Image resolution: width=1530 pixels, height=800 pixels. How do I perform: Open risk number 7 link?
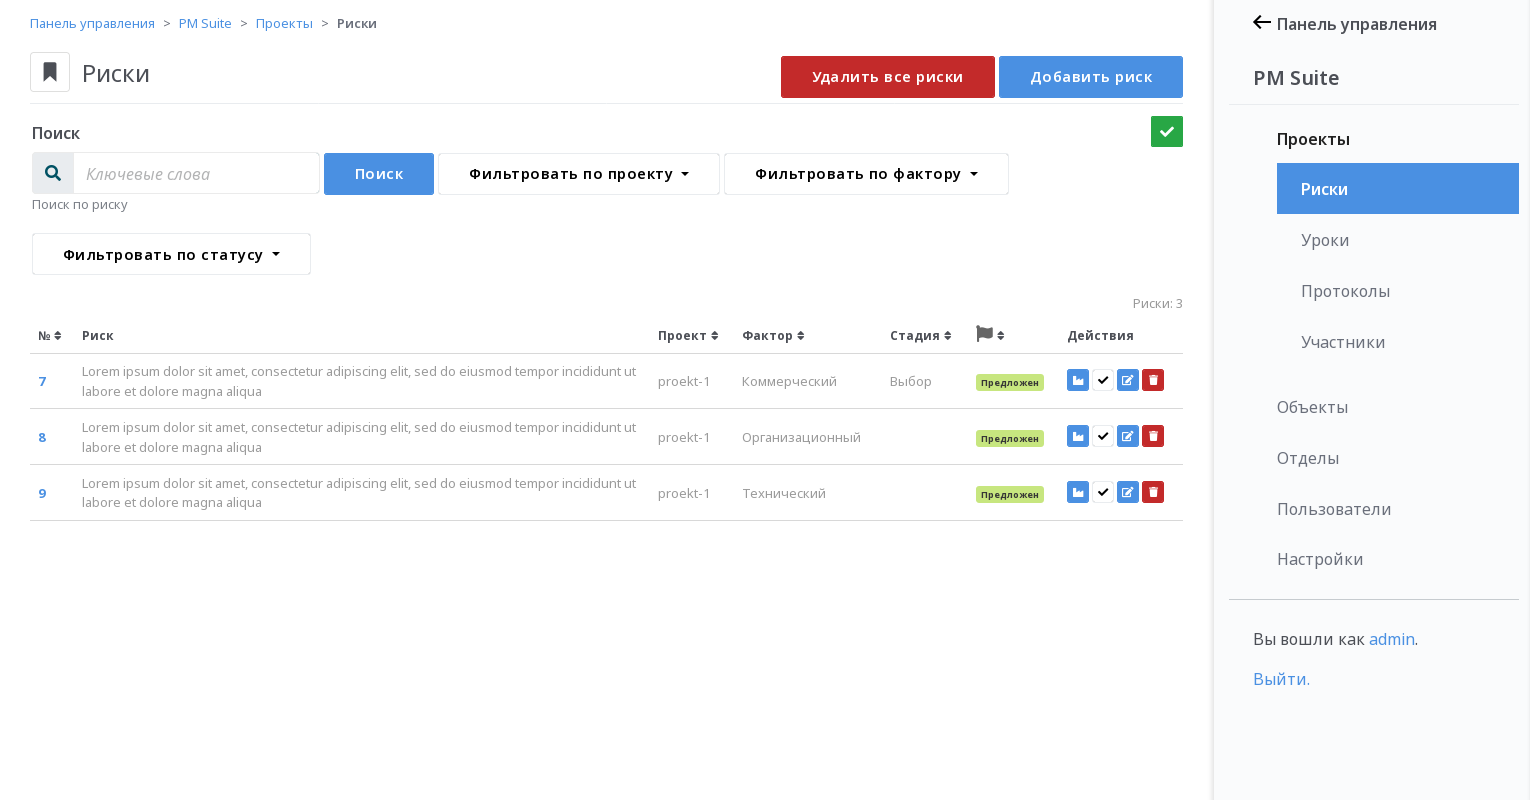[x=42, y=381]
